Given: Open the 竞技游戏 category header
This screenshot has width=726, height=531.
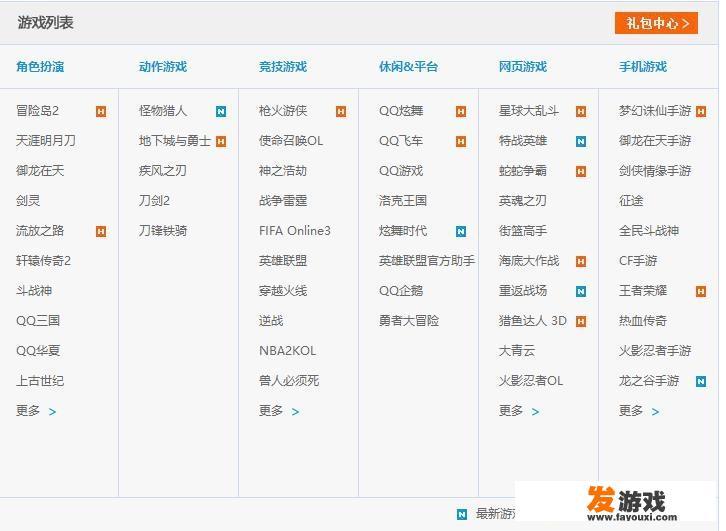Looking at the screenshot, I should [282, 67].
